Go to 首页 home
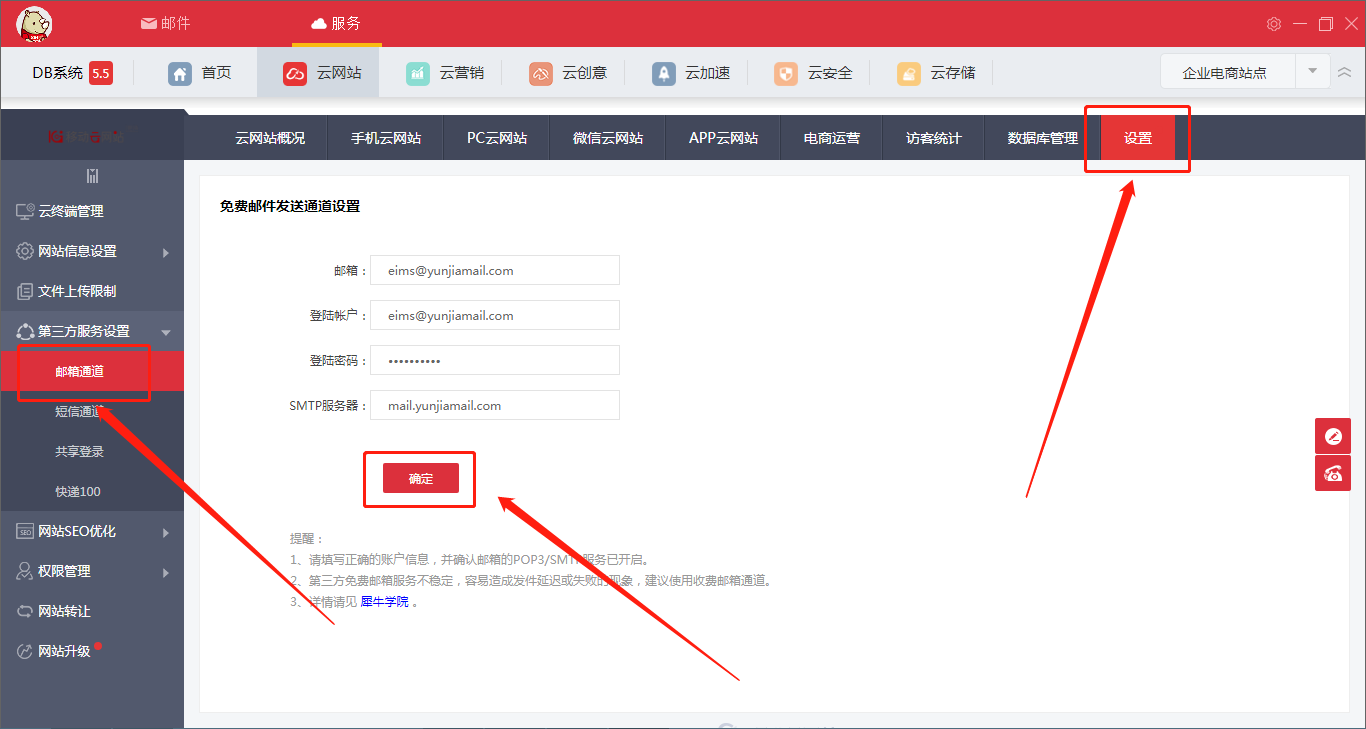1366x729 pixels. [200, 73]
